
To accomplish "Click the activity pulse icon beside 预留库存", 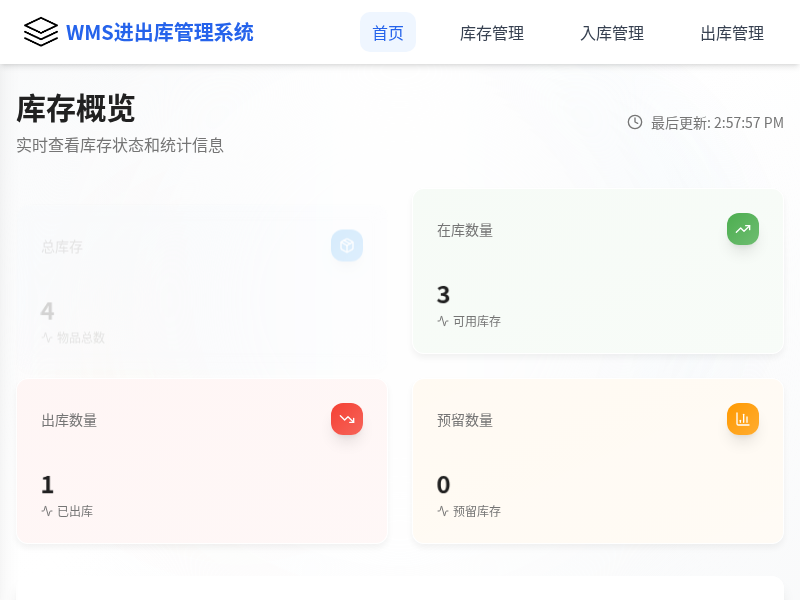I will [442, 511].
